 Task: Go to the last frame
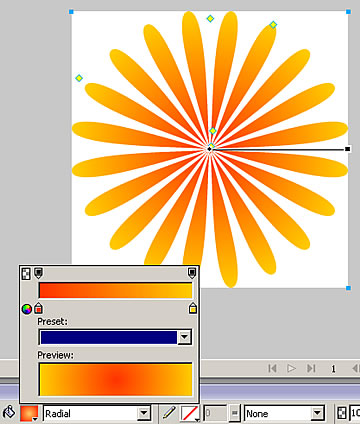(x=311, y=368)
